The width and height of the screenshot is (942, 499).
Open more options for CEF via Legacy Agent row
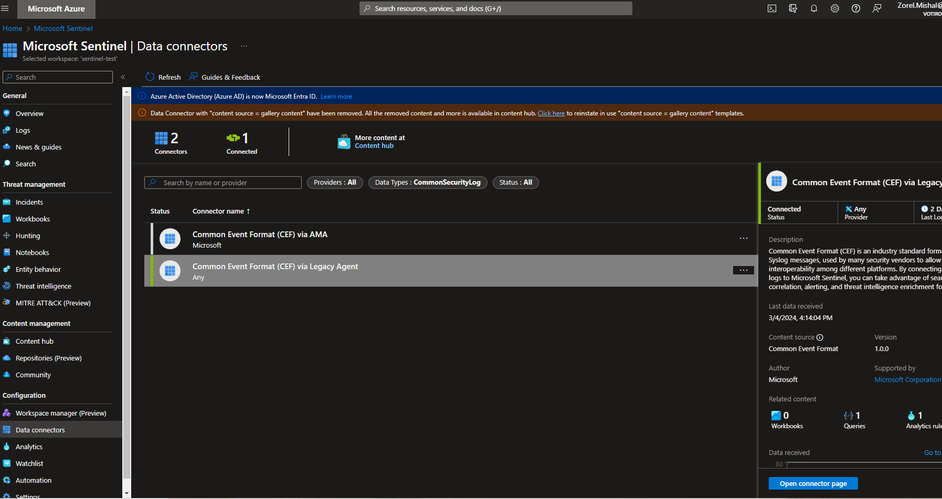(743, 270)
